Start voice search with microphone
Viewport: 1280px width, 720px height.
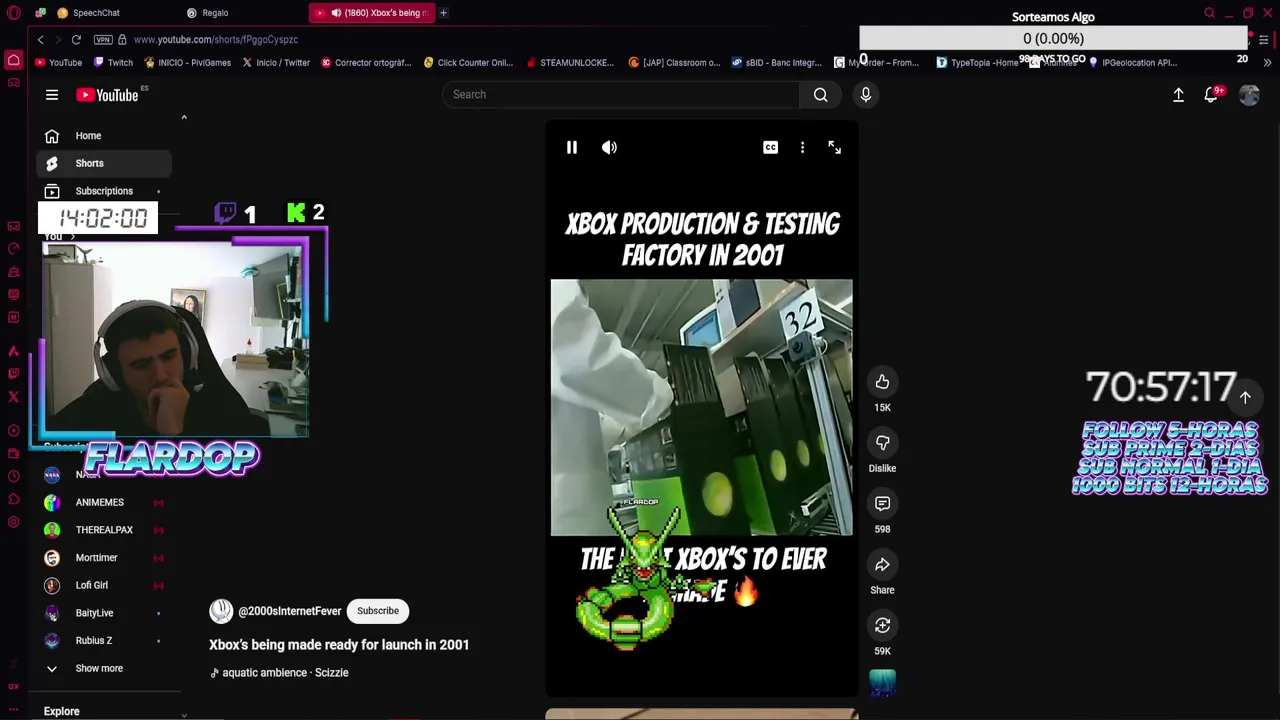(x=865, y=94)
